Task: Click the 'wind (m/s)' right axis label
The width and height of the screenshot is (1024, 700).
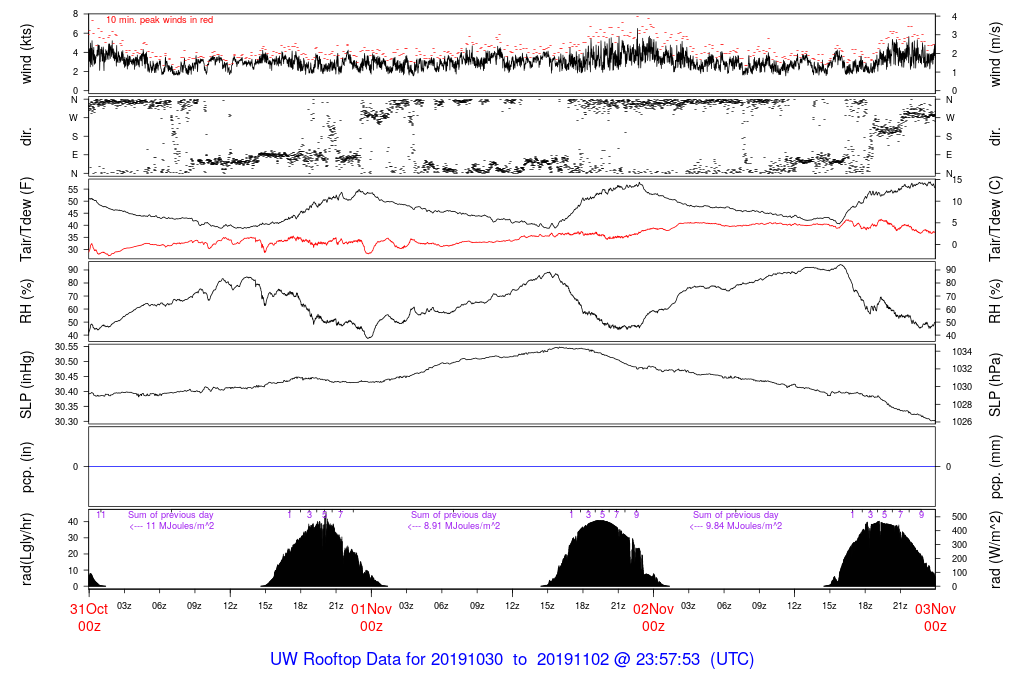Action: click(x=996, y=53)
